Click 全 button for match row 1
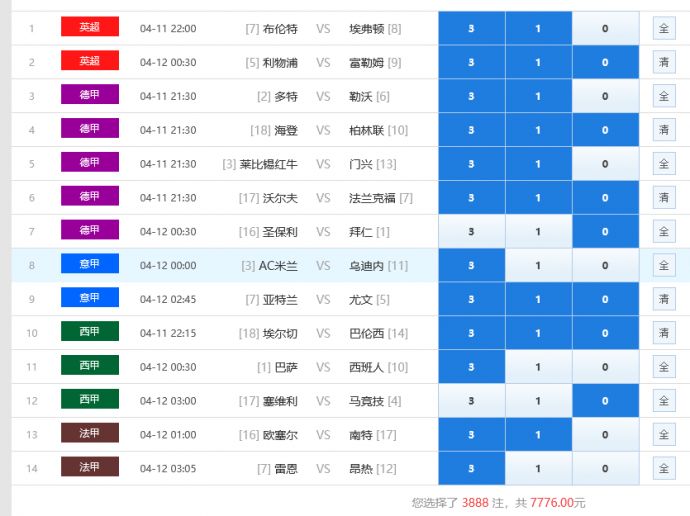Viewport: 690px width, 516px height. [x=664, y=28]
